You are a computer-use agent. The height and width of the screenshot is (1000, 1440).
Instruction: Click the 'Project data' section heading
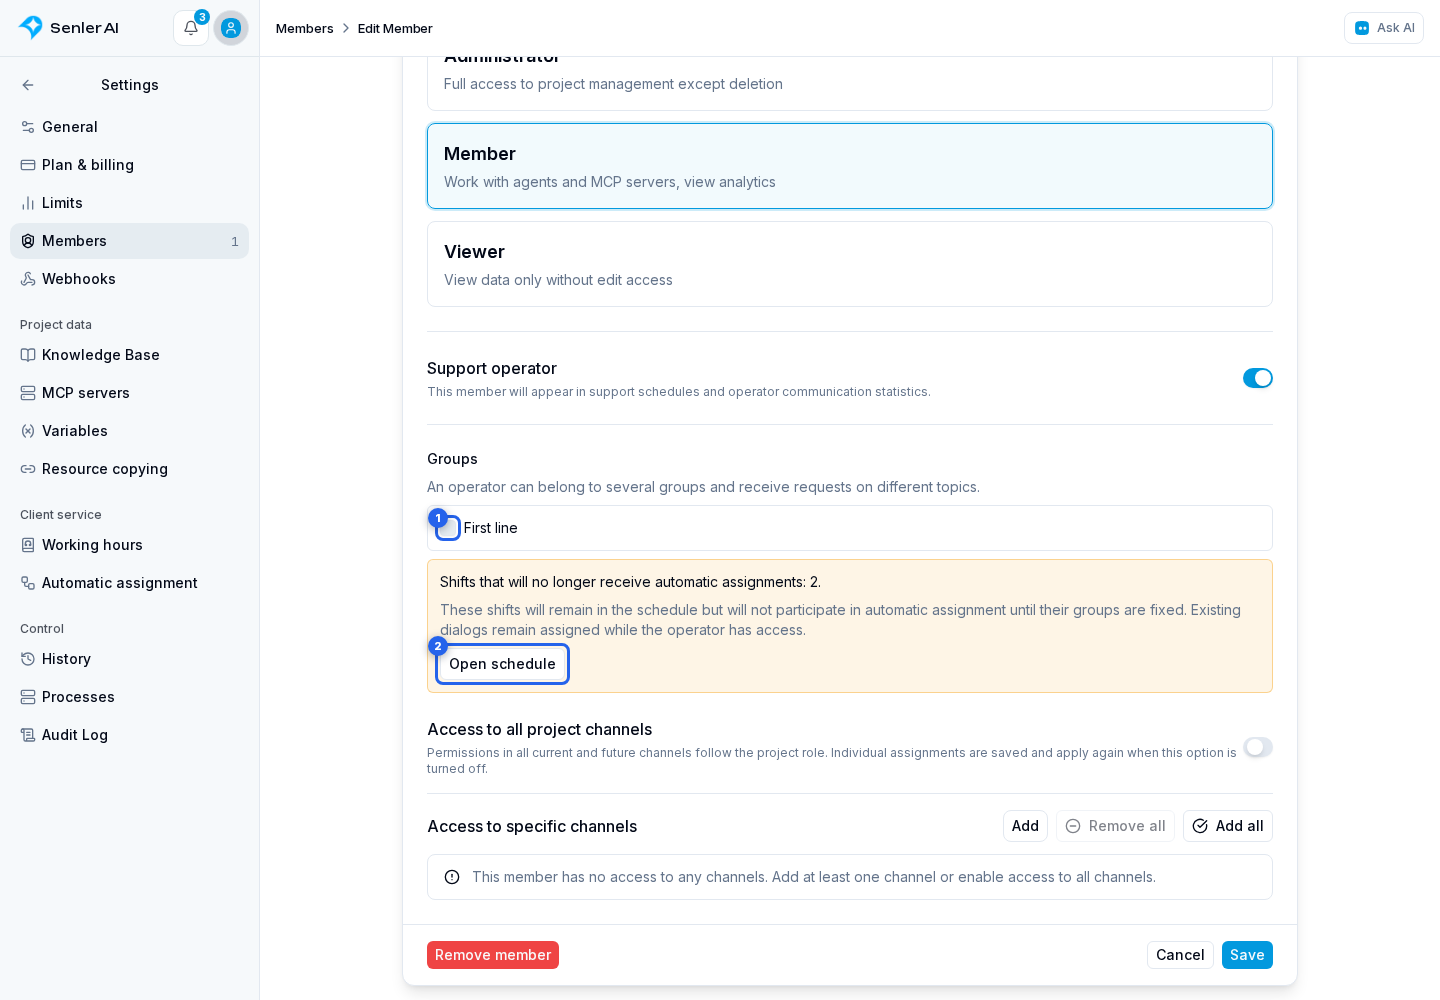(56, 325)
